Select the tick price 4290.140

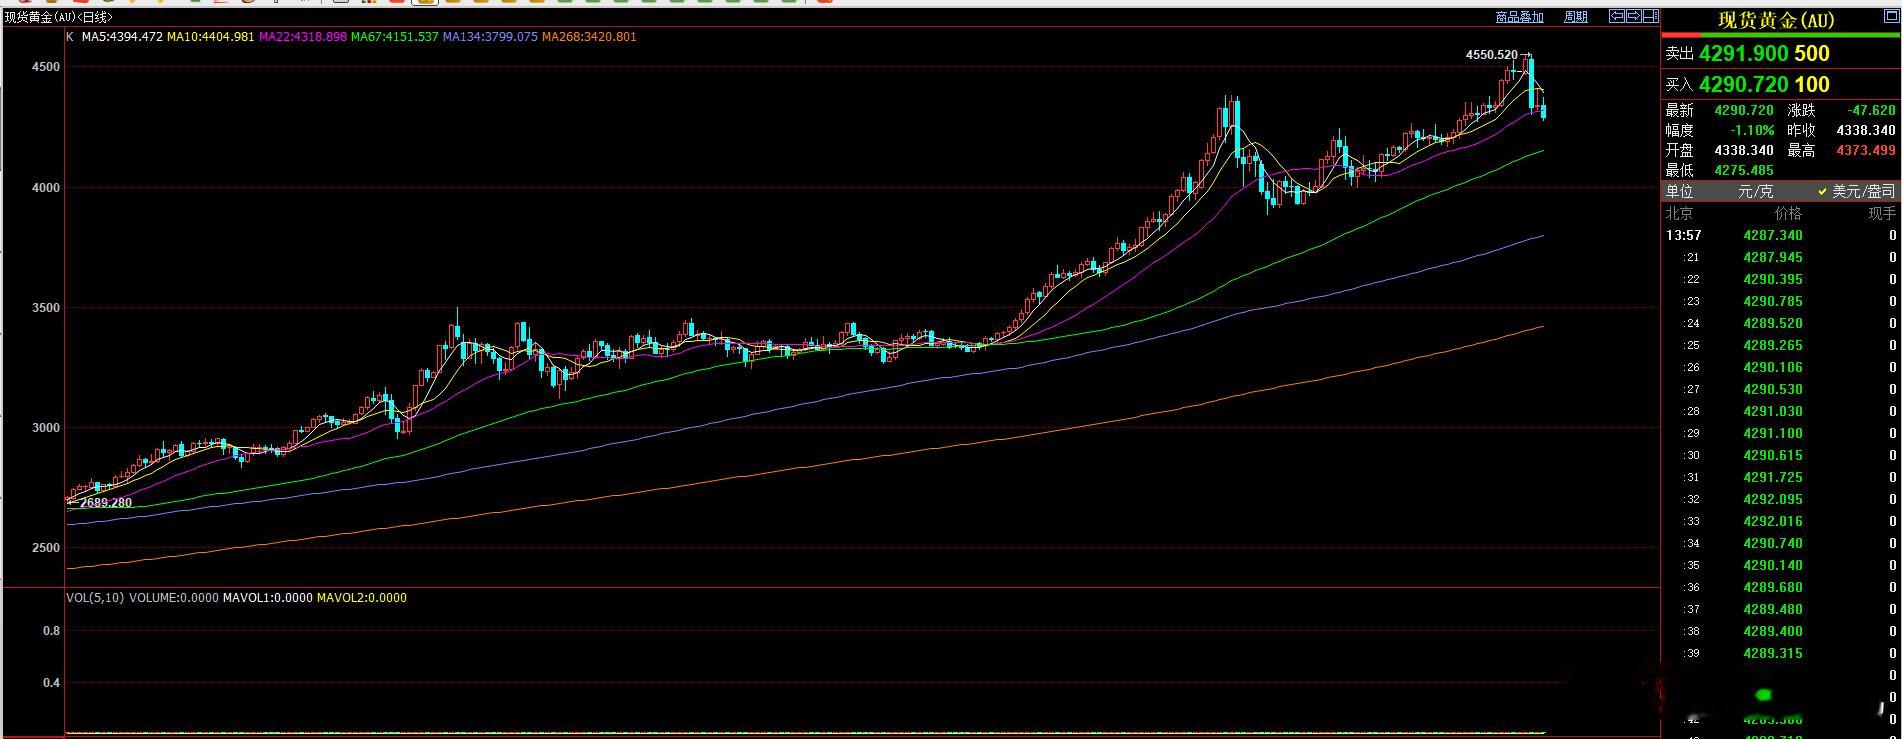(1773, 566)
